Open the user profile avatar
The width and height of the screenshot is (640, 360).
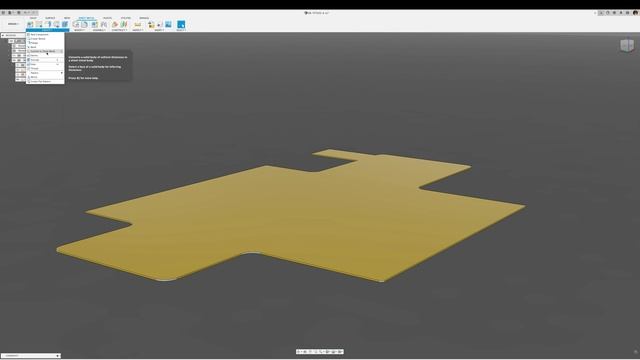pyautogui.click(x=635, y=13)
